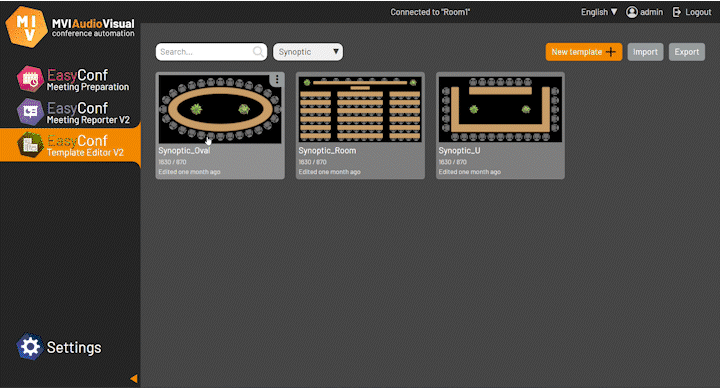Screen dimensions: 720x388
Task: Click the Logout icon
Action: [676, 12]
